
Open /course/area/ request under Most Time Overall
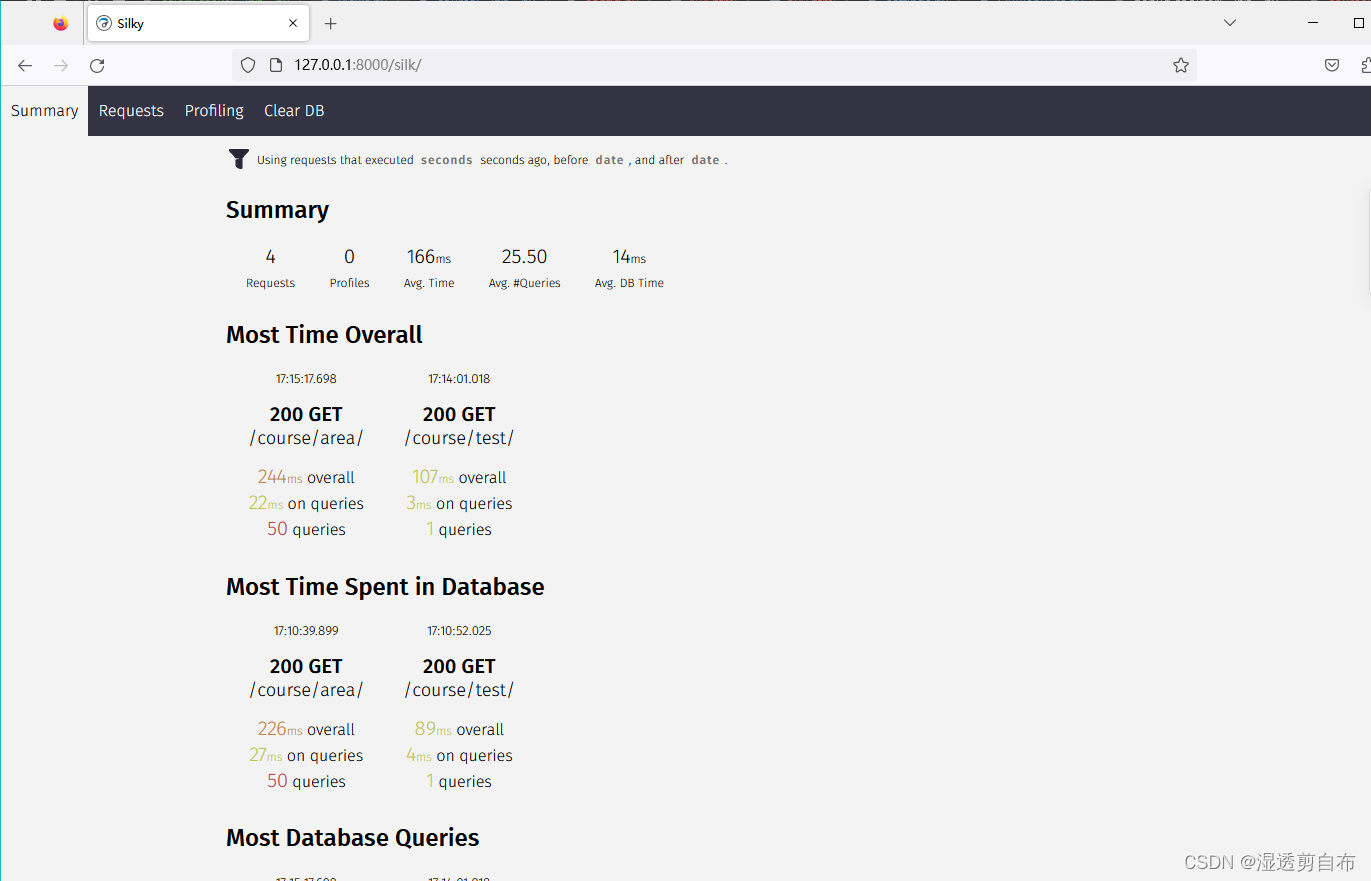[x=306, y=438]
